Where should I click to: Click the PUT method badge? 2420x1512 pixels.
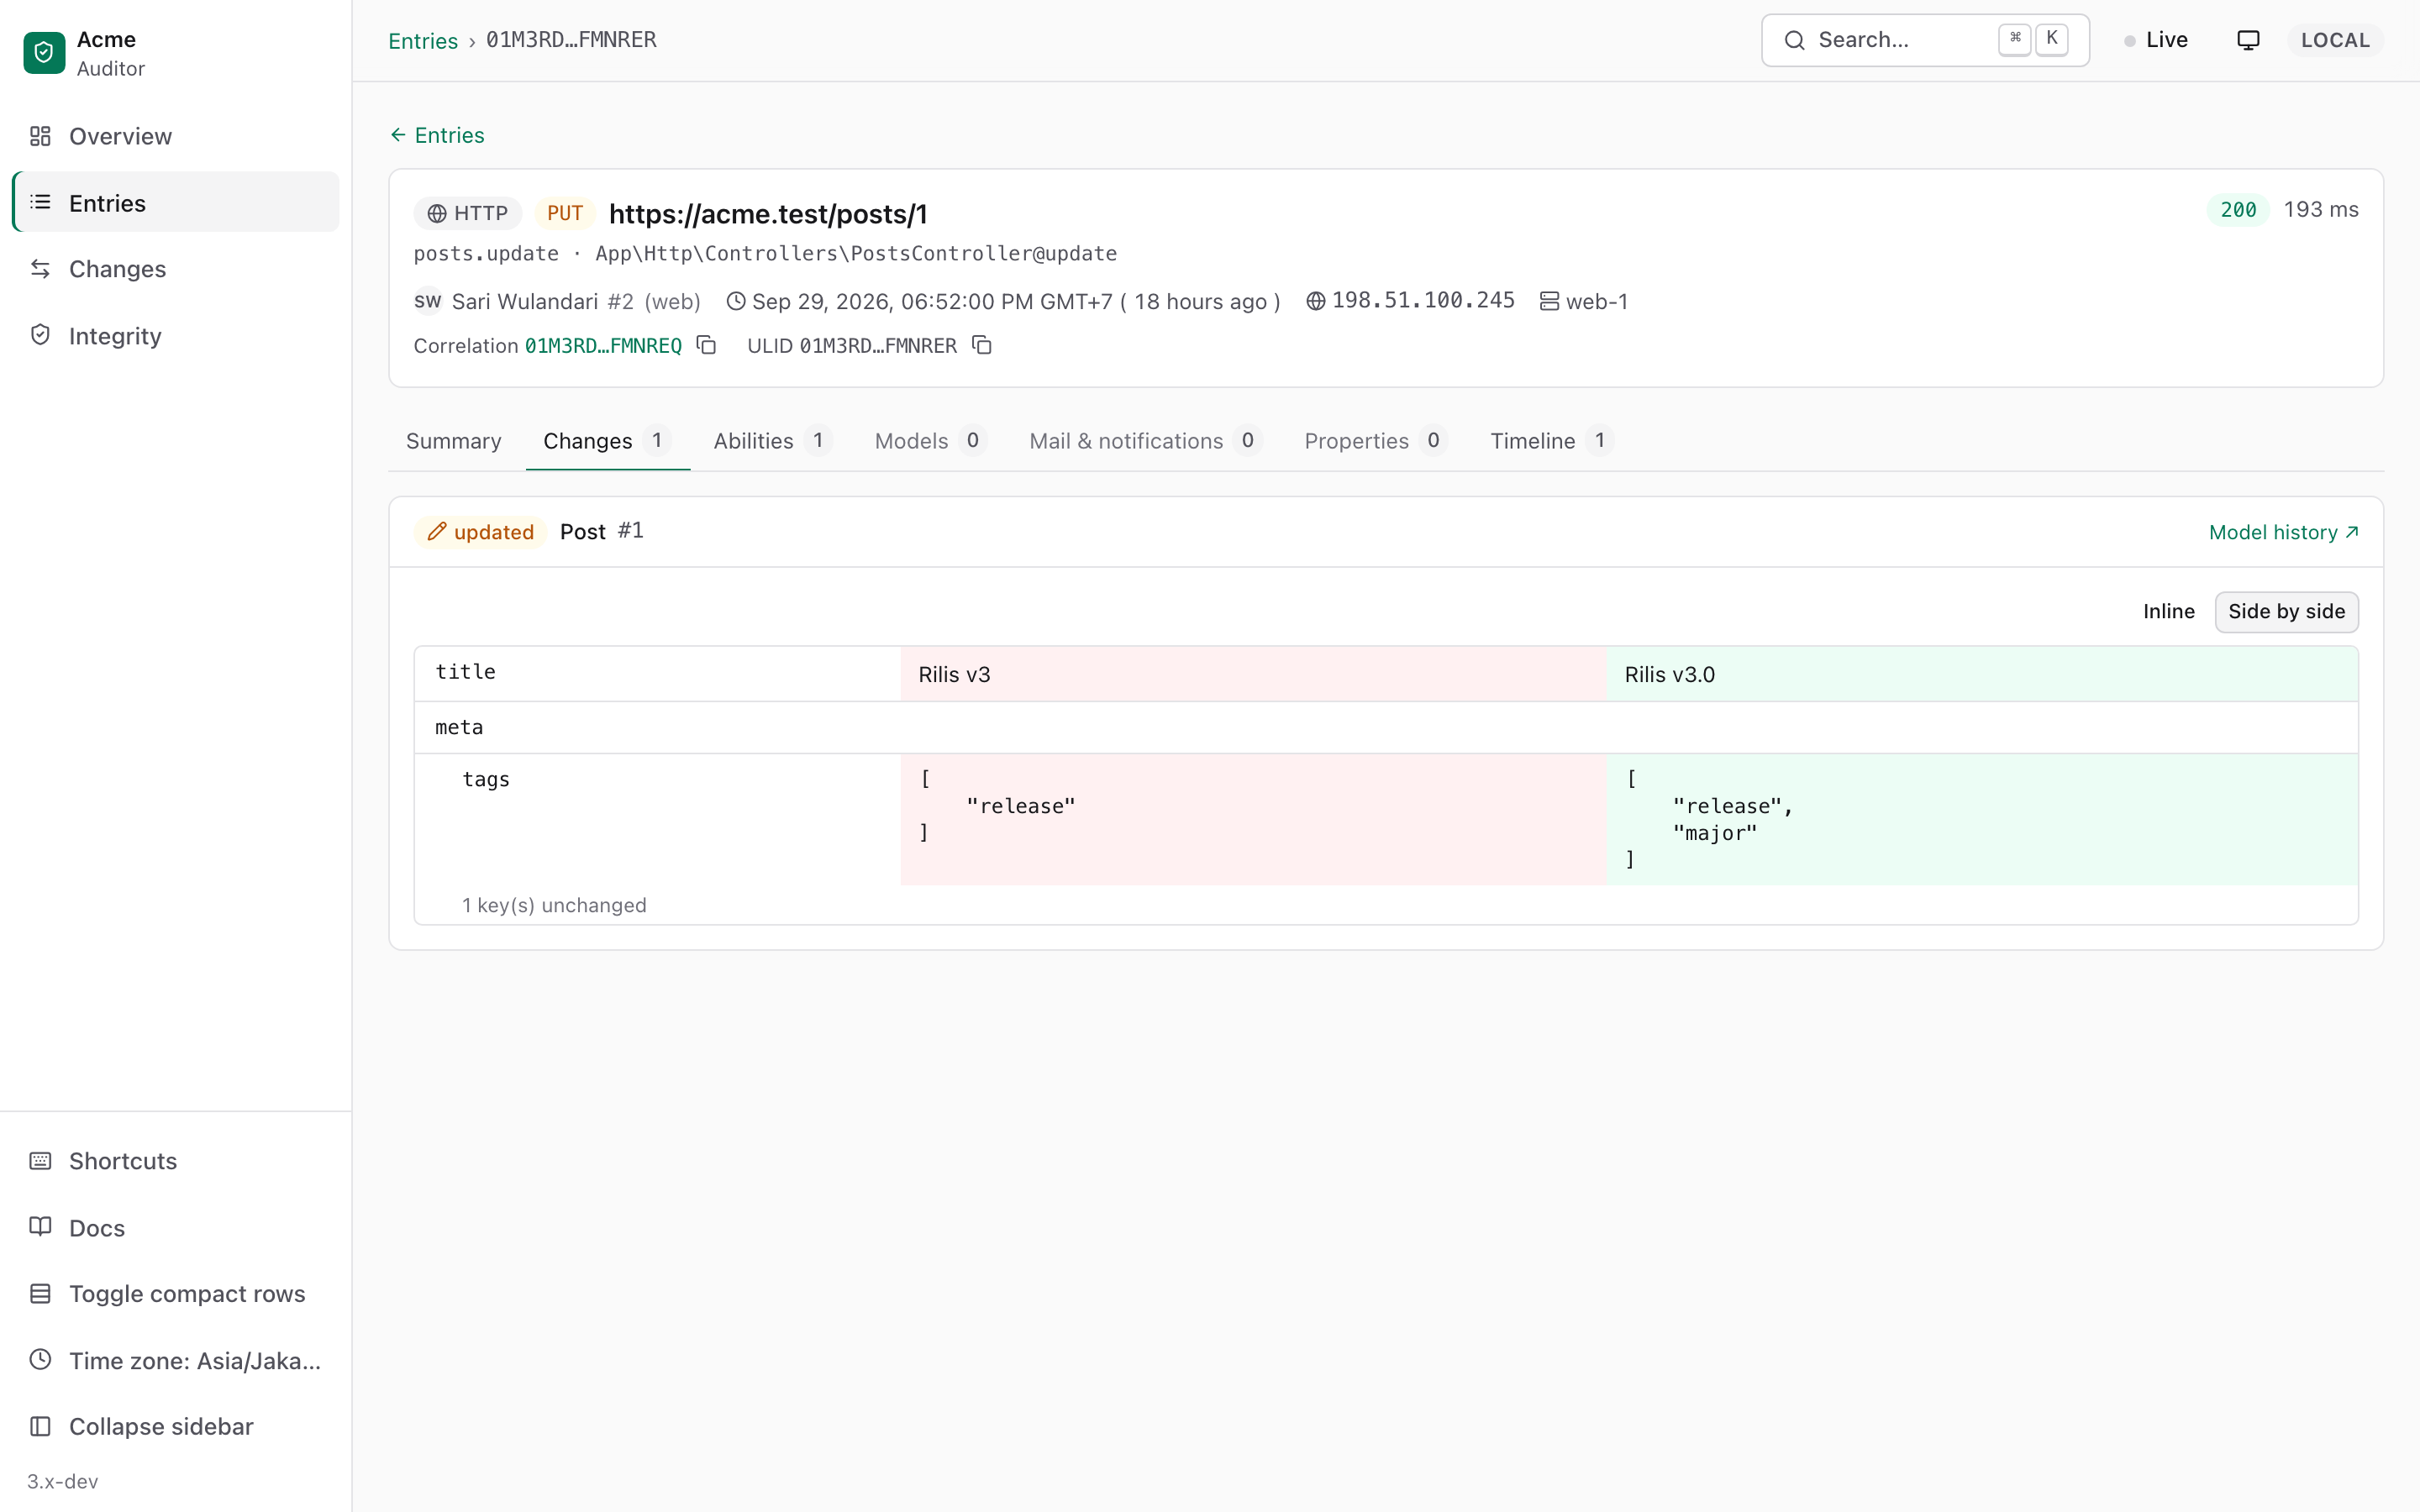pos(564,213)
